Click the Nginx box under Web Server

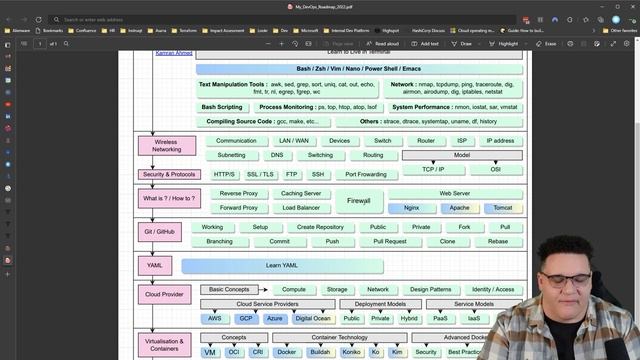click(411, 208)
